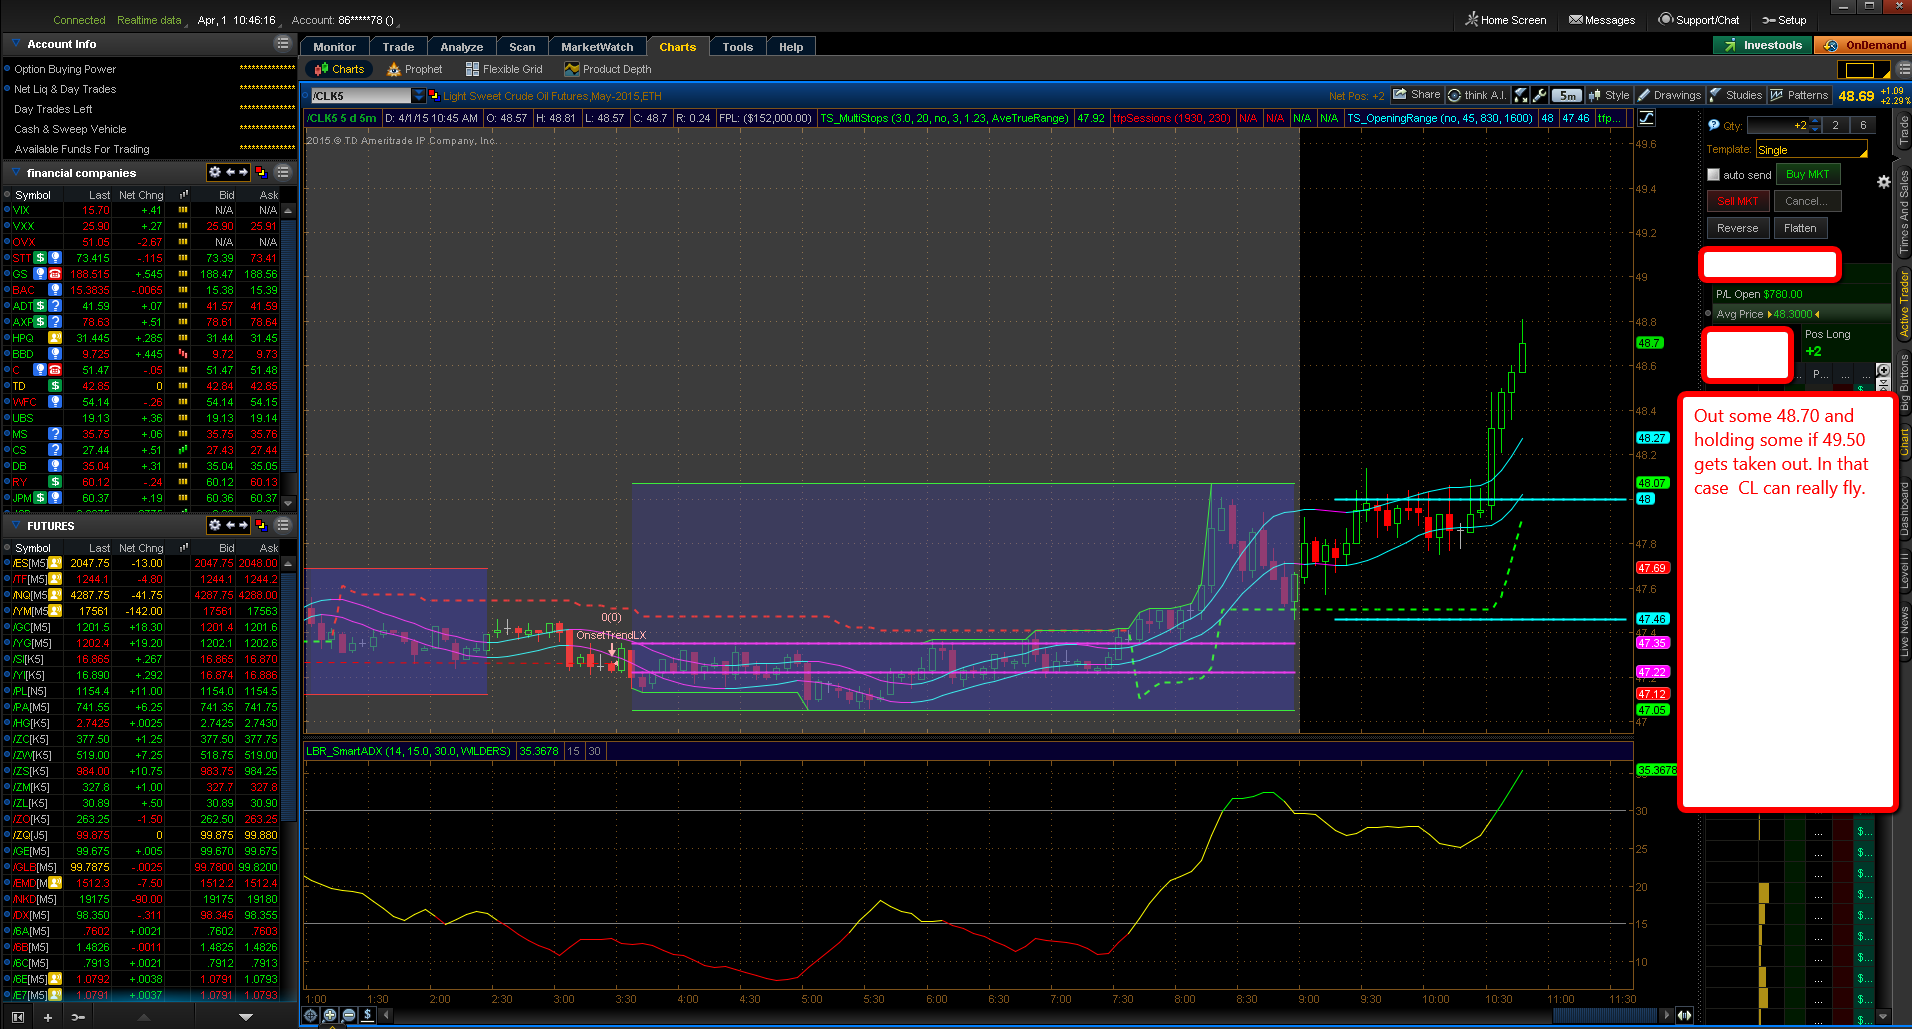Screen dimensions: 1912x1029
Task: Click the flask quick-study icon beside think A.I.
Action: [1521, 95]
